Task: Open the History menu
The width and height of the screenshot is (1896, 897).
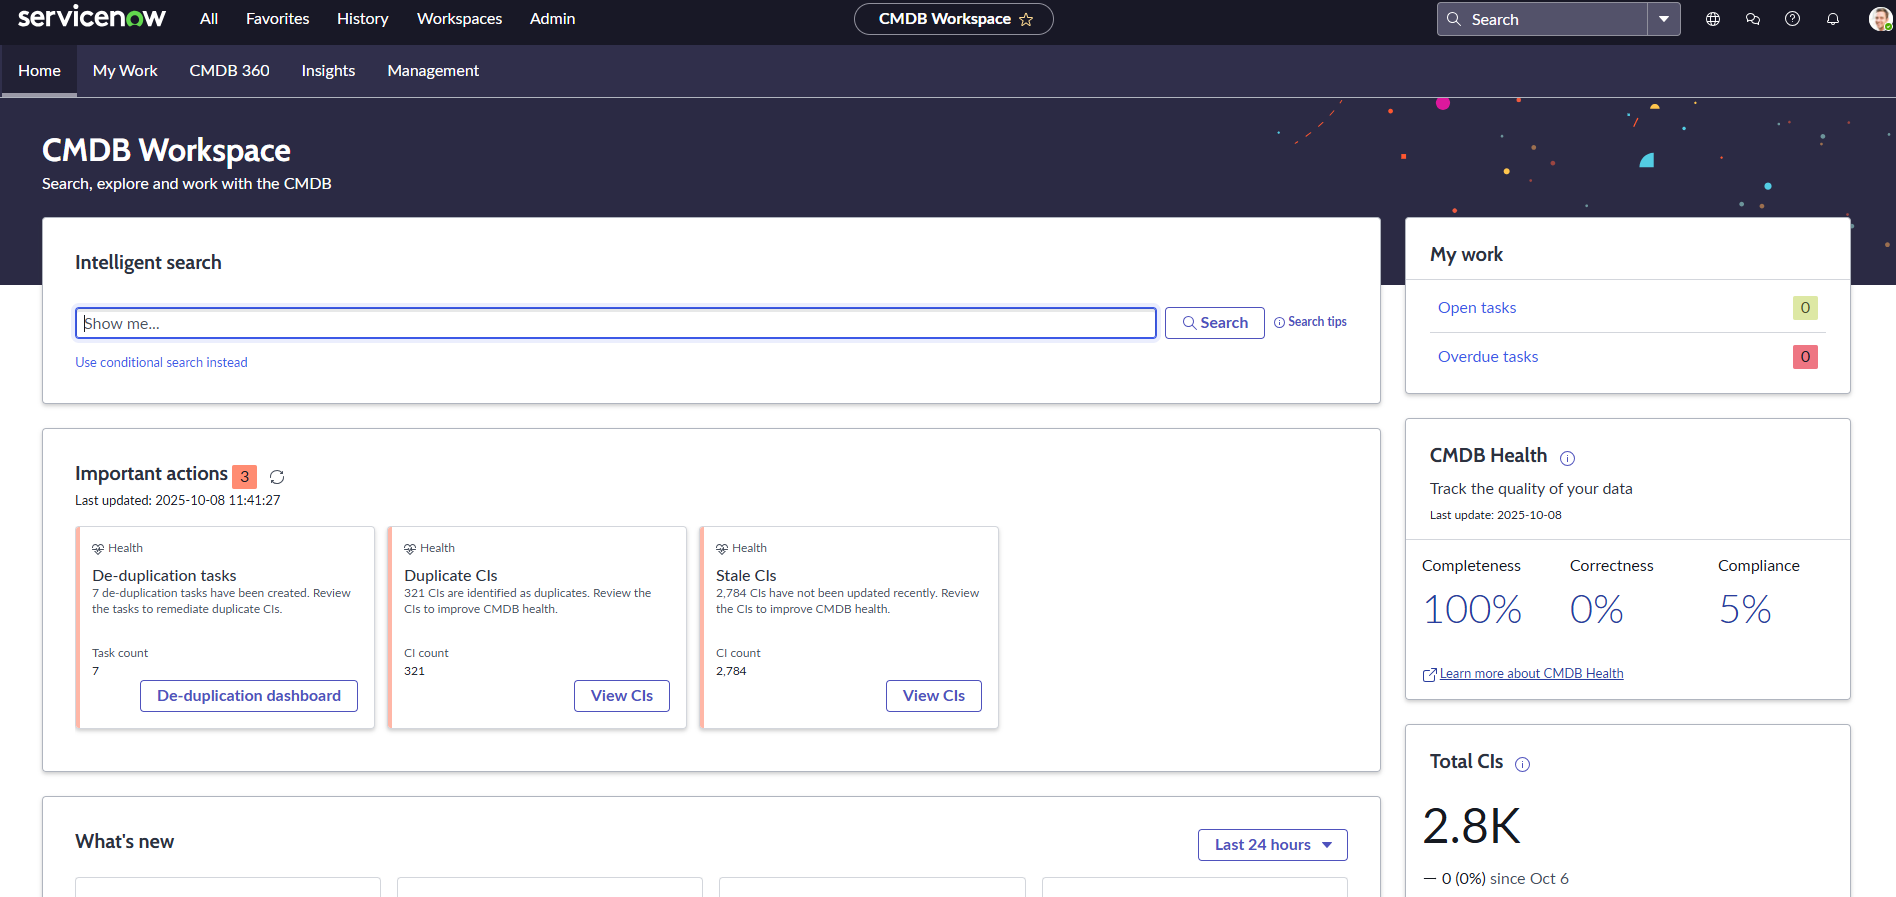Action: (x=363, y=19)
